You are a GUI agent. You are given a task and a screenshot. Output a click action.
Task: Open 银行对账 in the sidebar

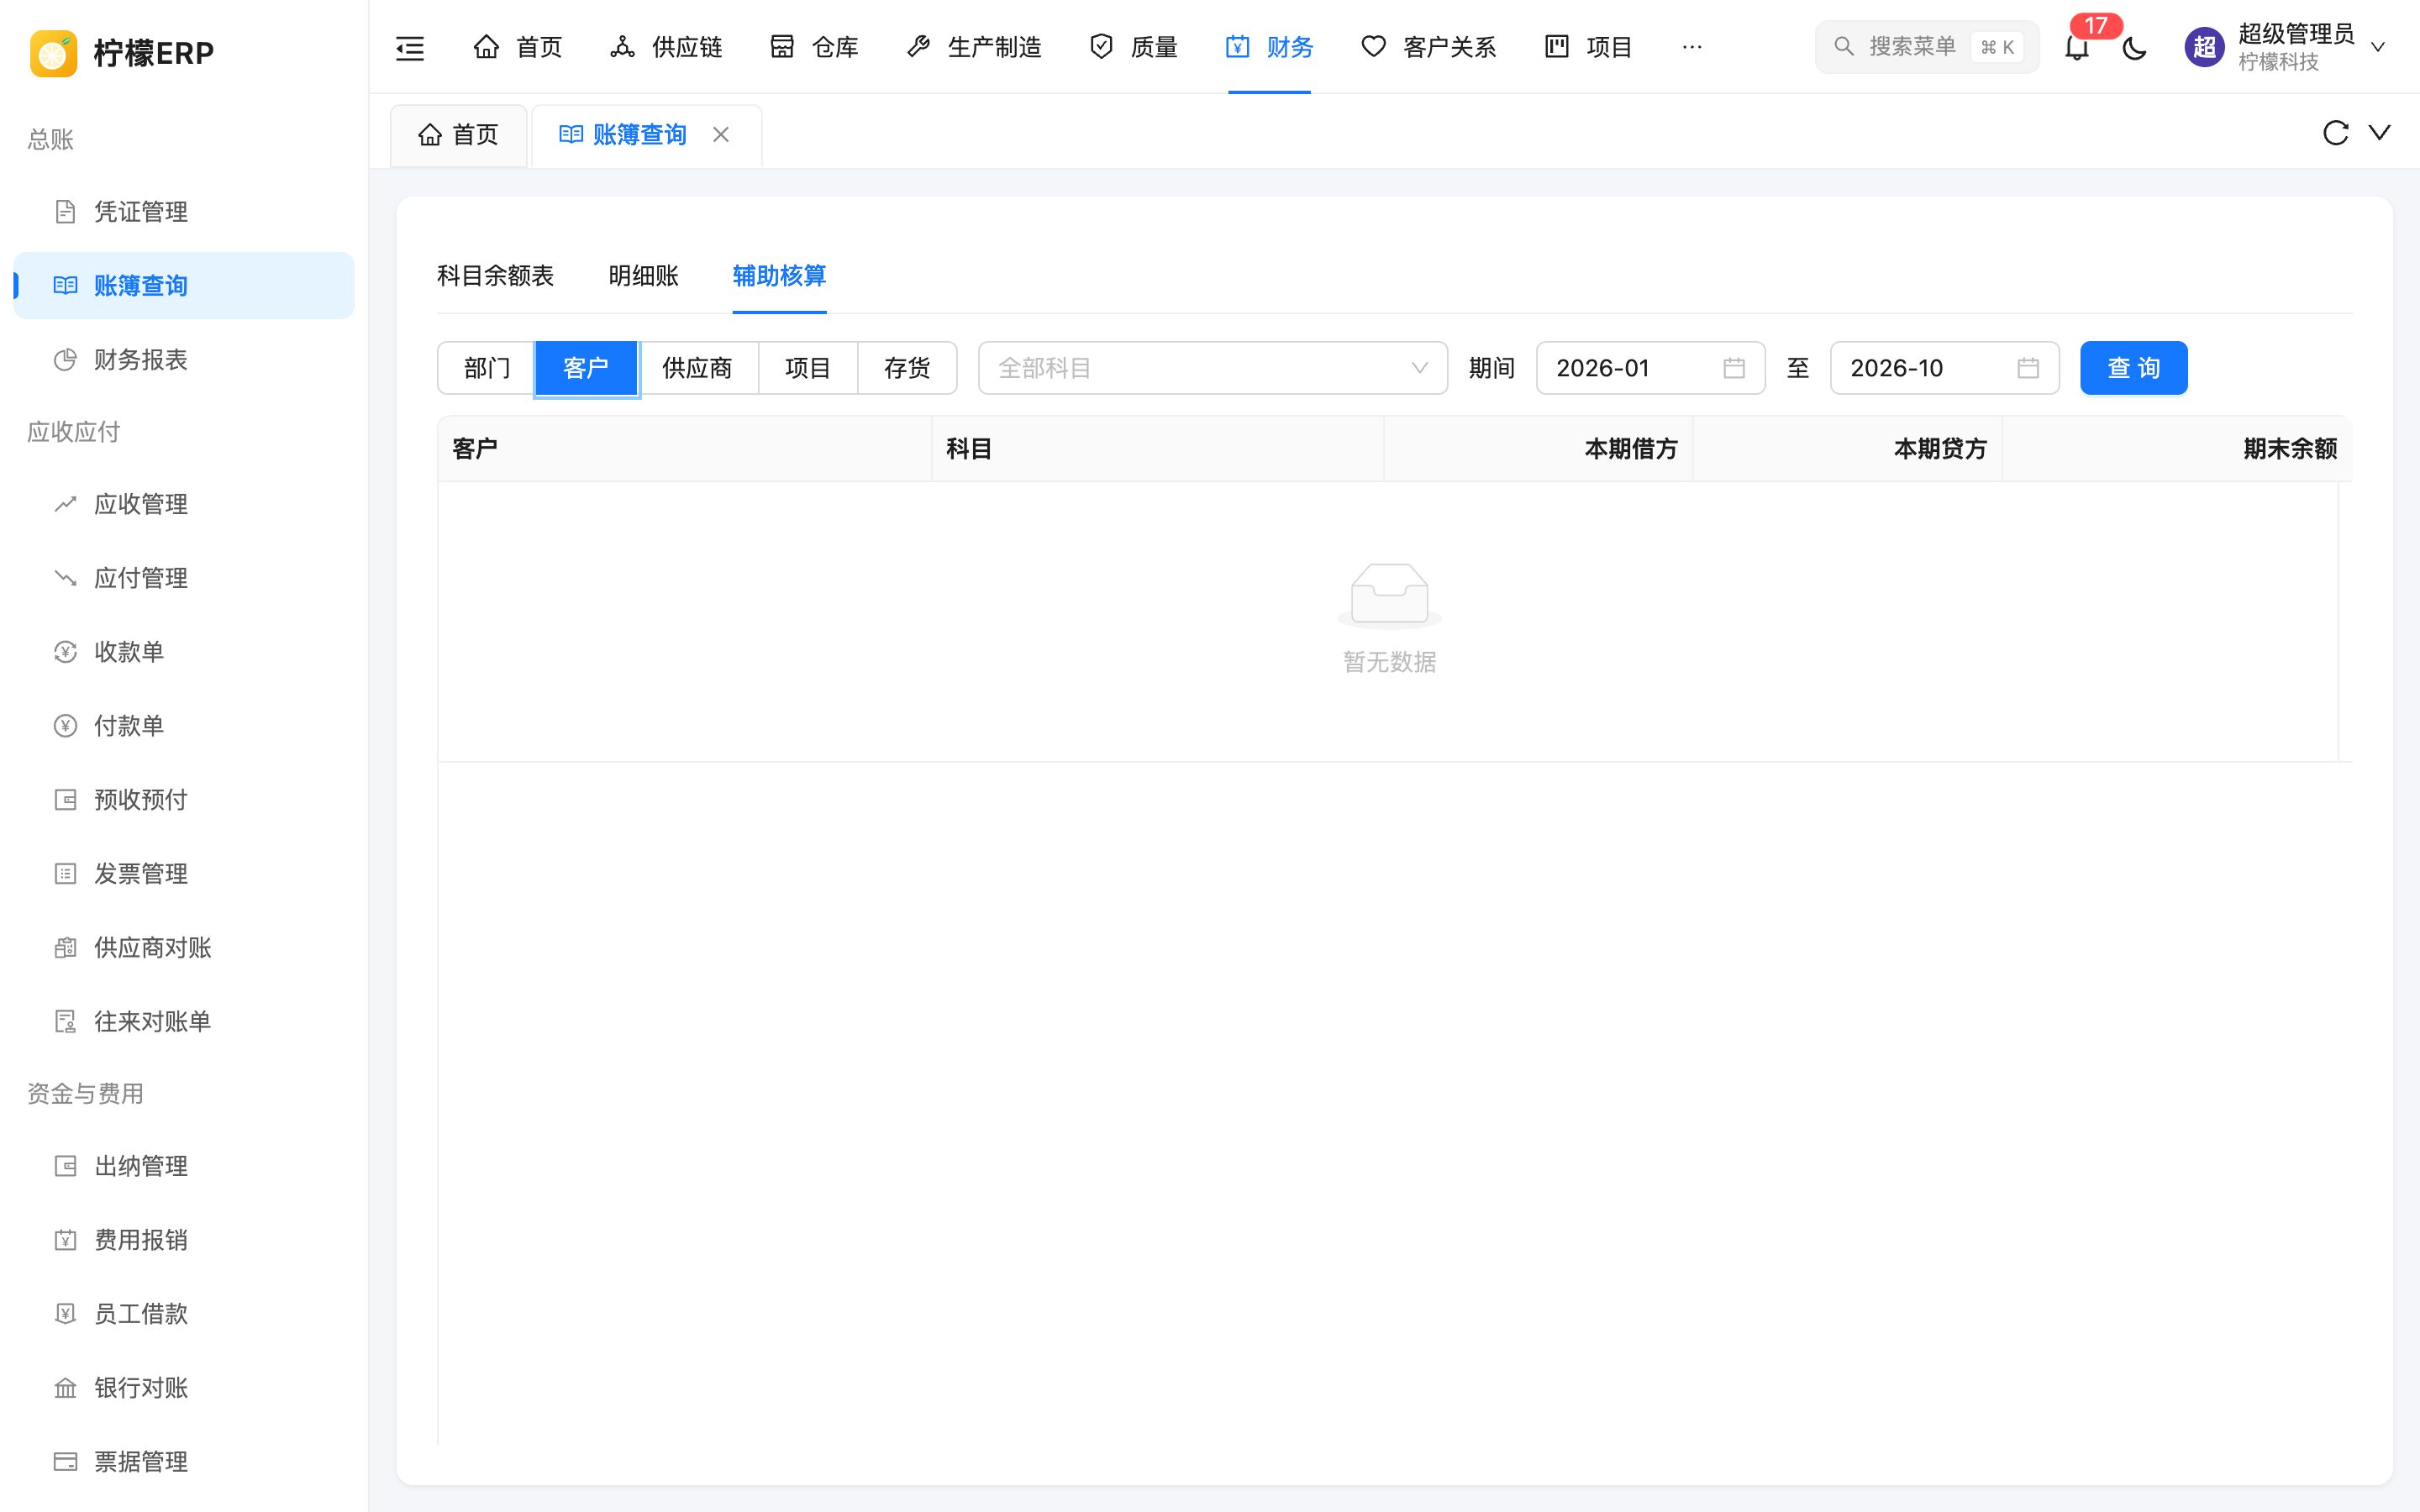pos(184,1388)
